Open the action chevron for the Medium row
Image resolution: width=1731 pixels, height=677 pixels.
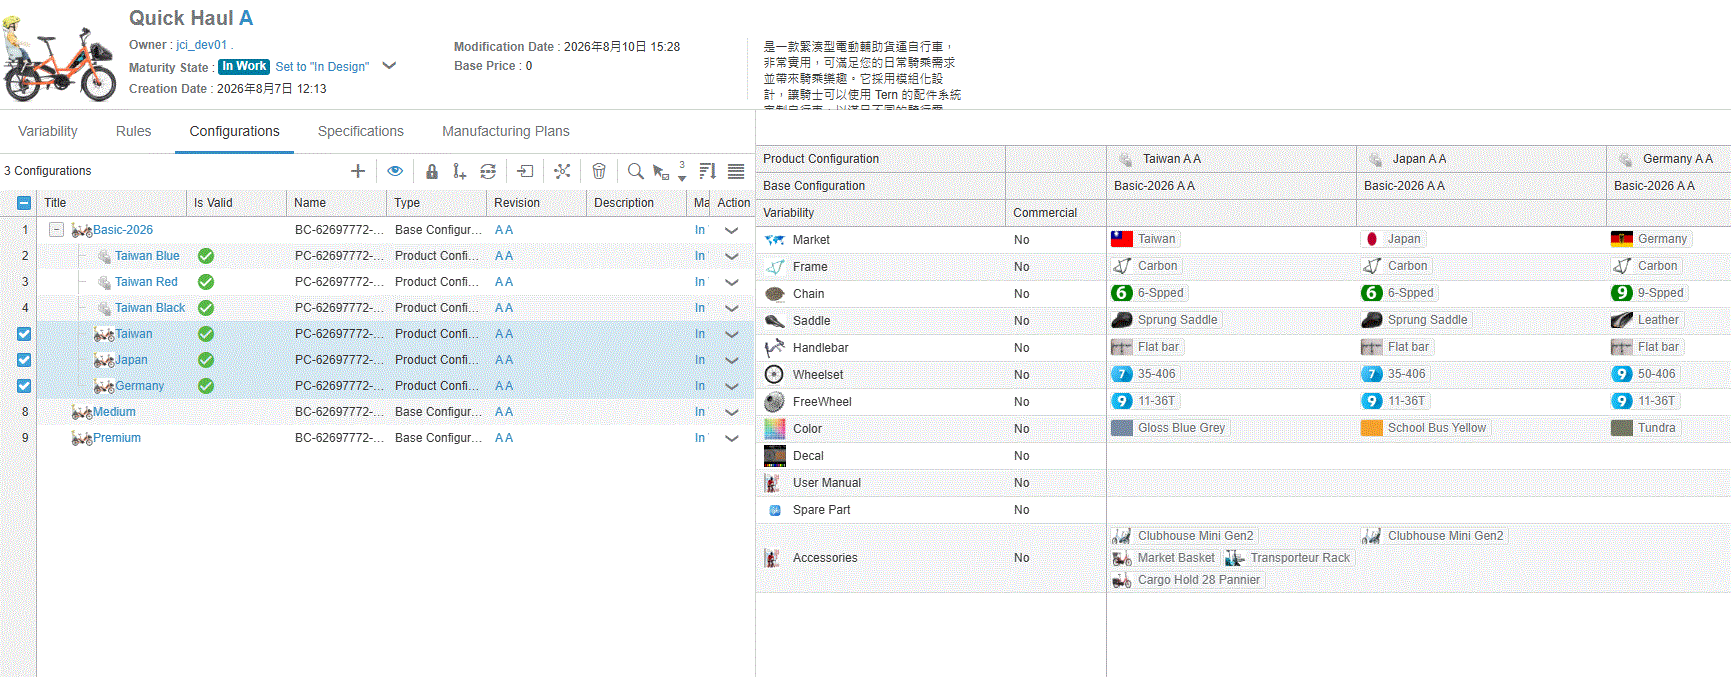point(732,412)
